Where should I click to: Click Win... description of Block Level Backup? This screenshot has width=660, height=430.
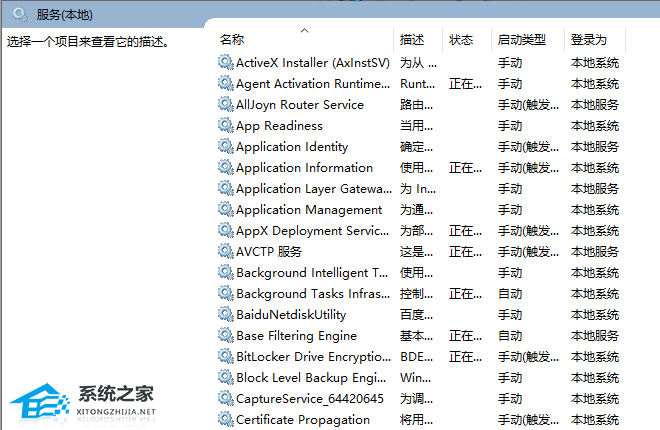(415, 378)
